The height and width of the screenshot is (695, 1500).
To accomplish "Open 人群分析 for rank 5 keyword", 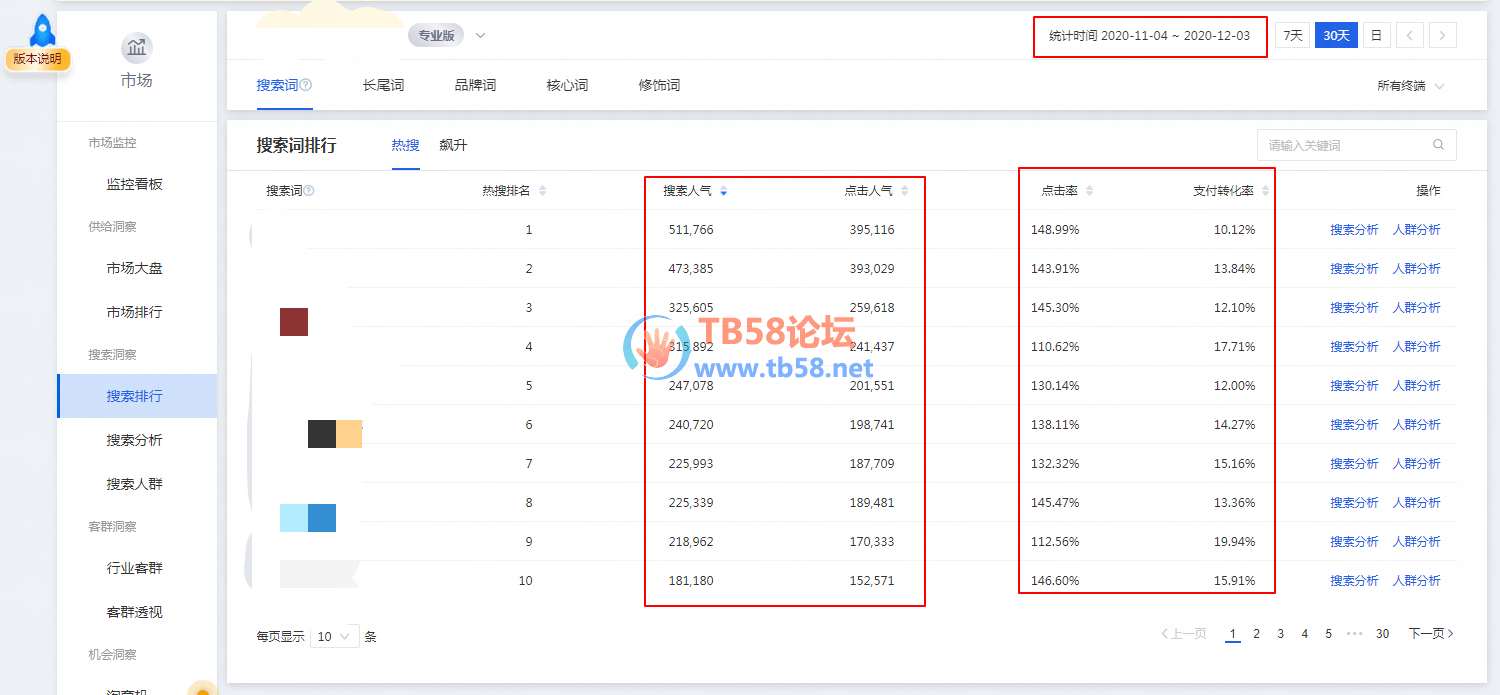I will pos(1416,386).
